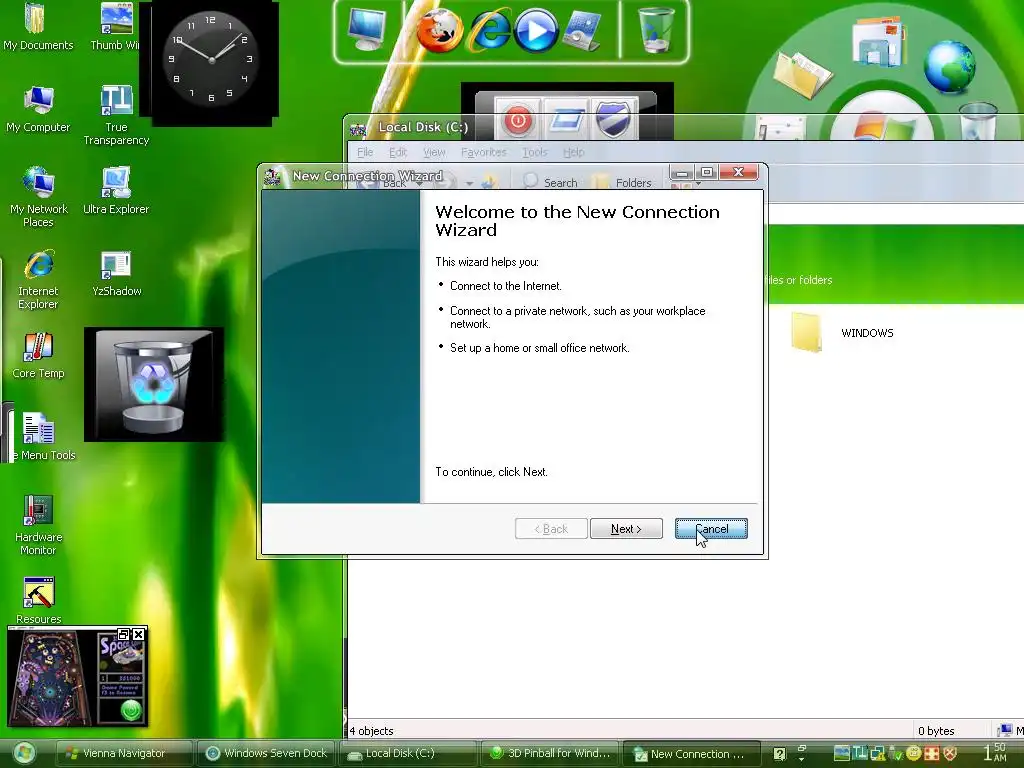Click the recycle bin in top dock
The height and width of the screenshot is (768, 1024).
pos(655,29)
